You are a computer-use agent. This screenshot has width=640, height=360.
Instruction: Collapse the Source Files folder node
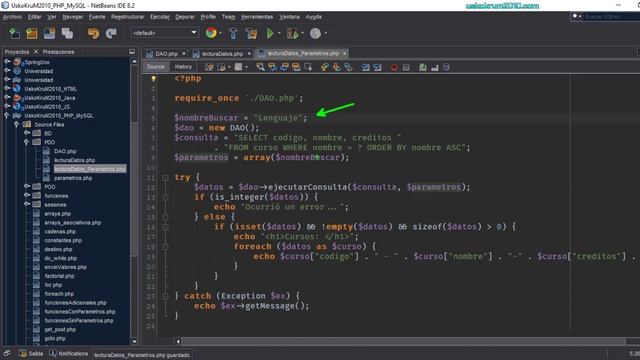pyautogui.click(x=16, y=124)
